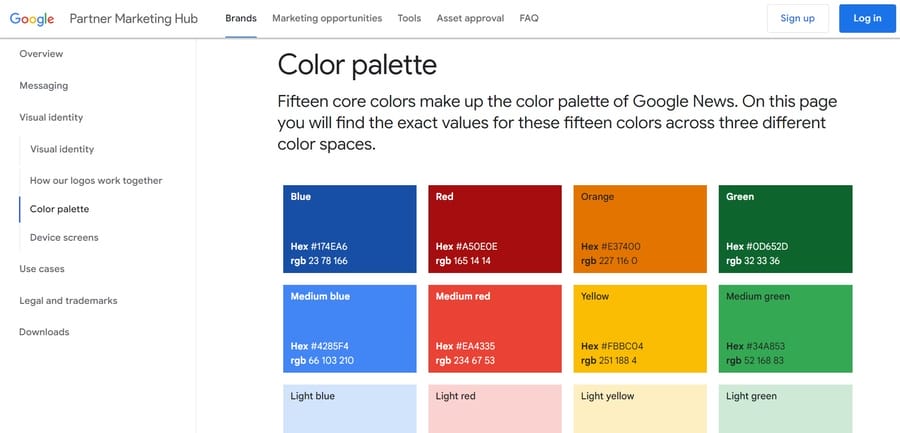The width and height of the screenshot is (900, 433).
Task: Click rgb value 32 33 36
Action: click(x=762, y=261)
